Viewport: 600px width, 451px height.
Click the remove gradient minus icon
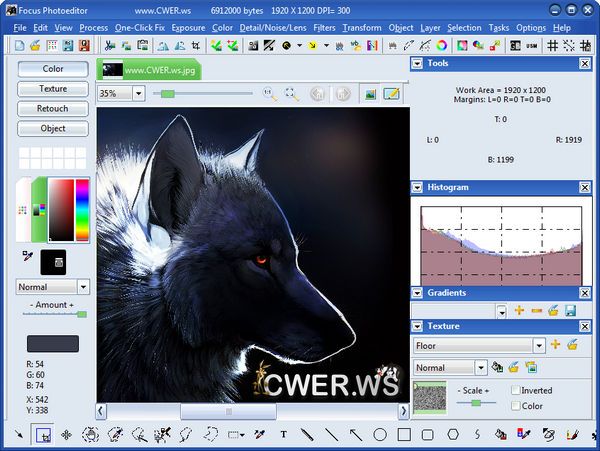(536, 311)
